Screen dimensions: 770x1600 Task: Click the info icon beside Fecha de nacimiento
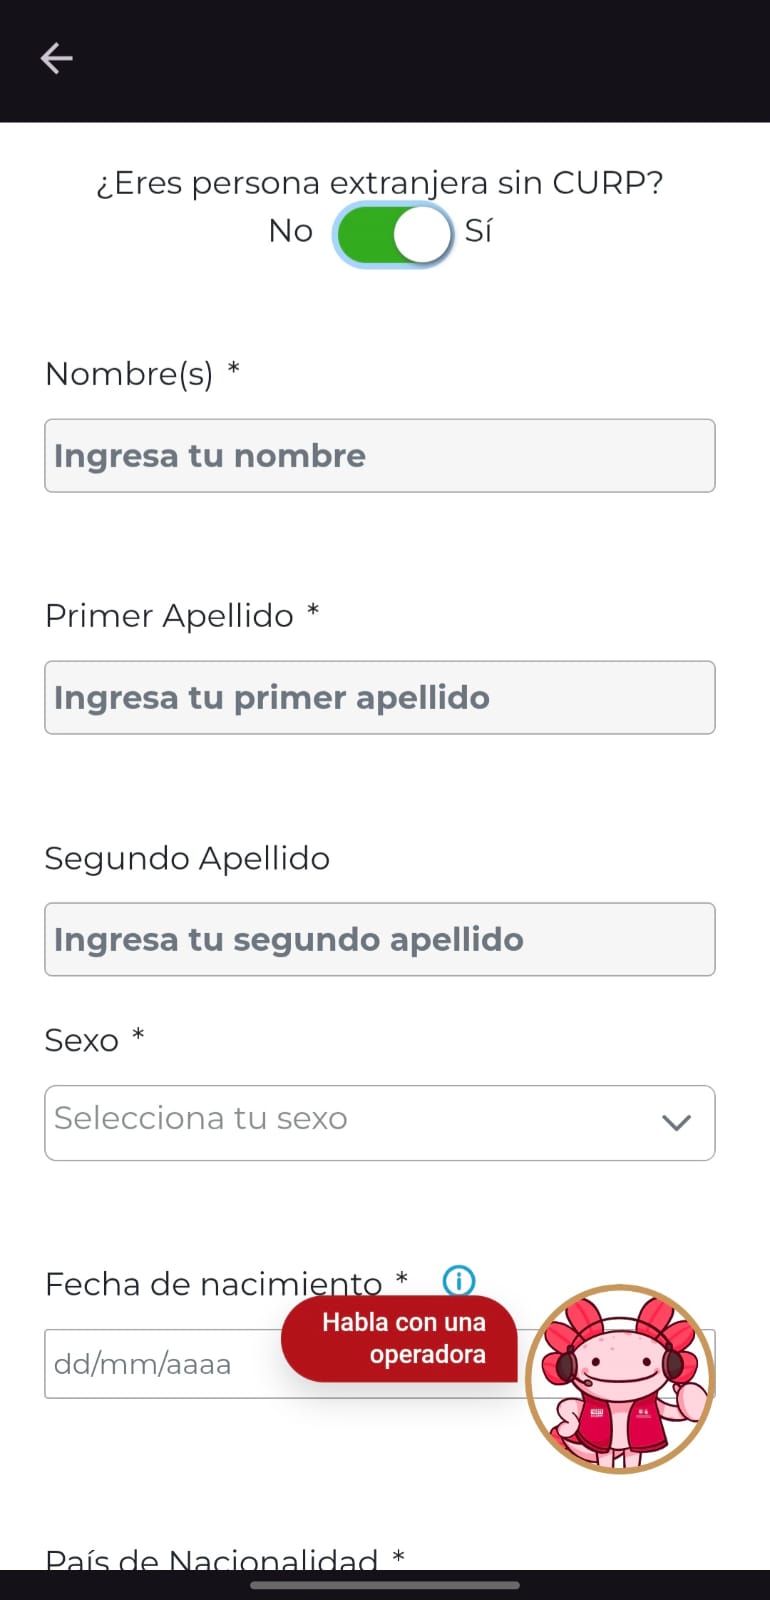pos(459,1280)
